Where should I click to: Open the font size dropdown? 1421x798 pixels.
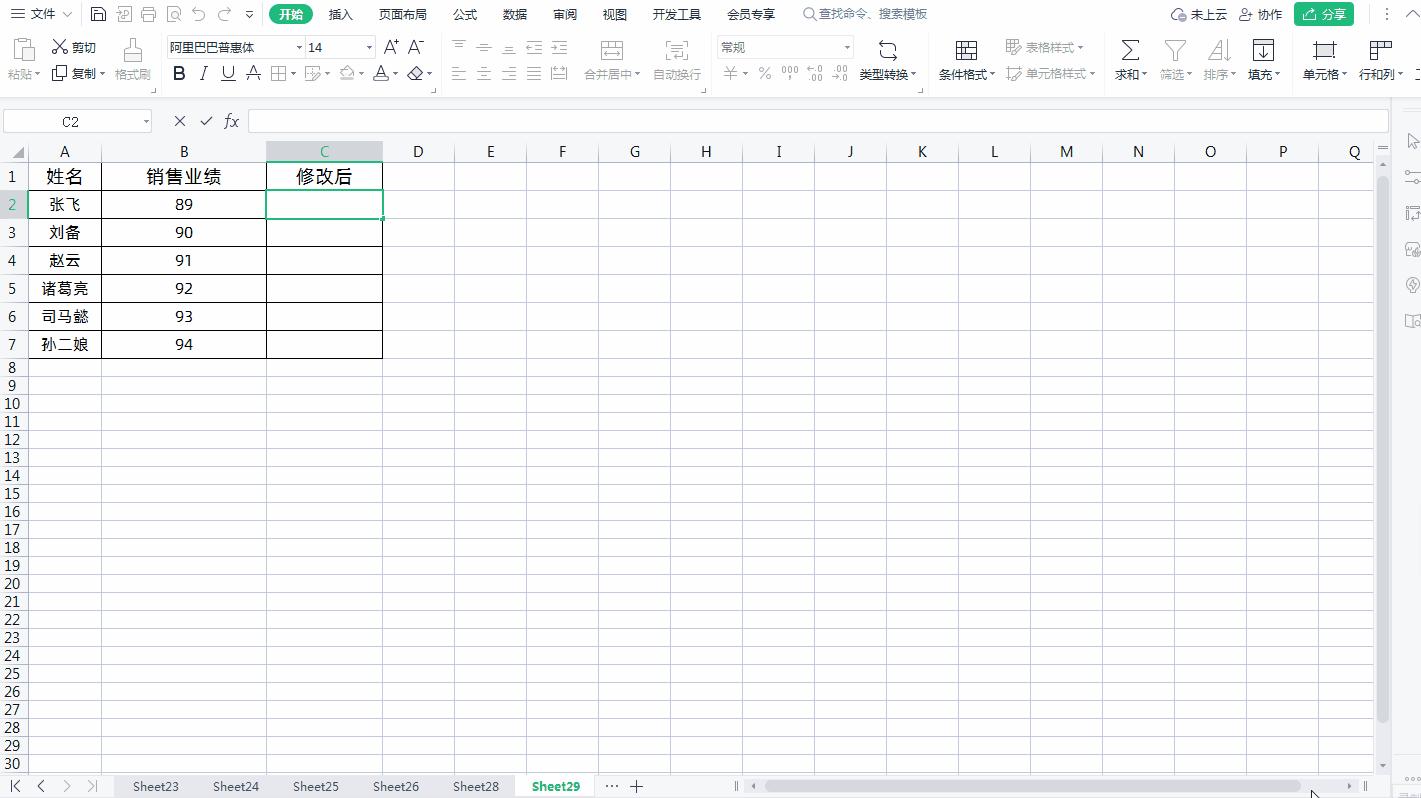tap(369, 47)
